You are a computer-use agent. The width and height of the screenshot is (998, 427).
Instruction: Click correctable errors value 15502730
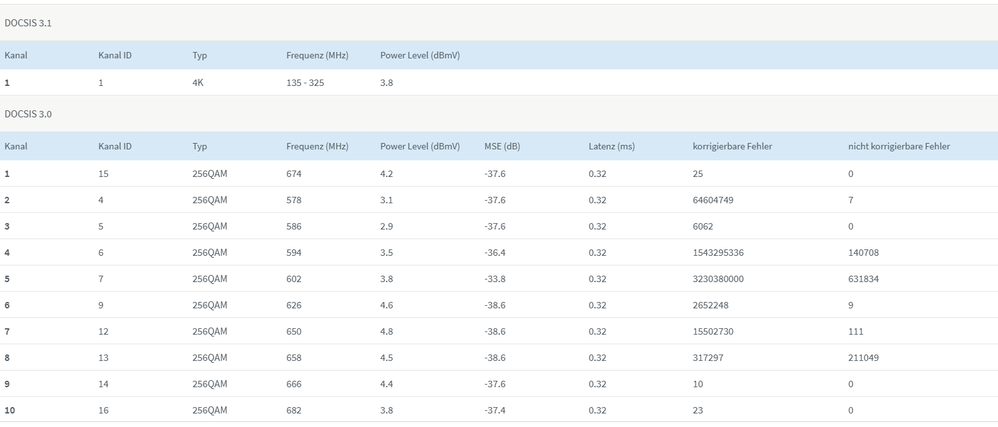click(713, 332)
